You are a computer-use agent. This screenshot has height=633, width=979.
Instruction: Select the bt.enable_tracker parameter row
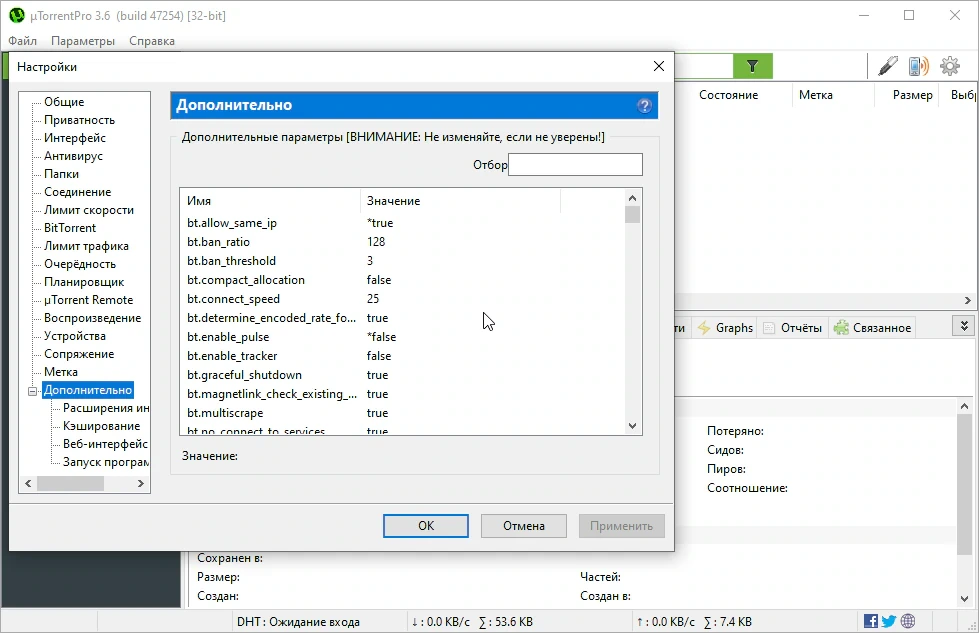(x=402, y=356)
